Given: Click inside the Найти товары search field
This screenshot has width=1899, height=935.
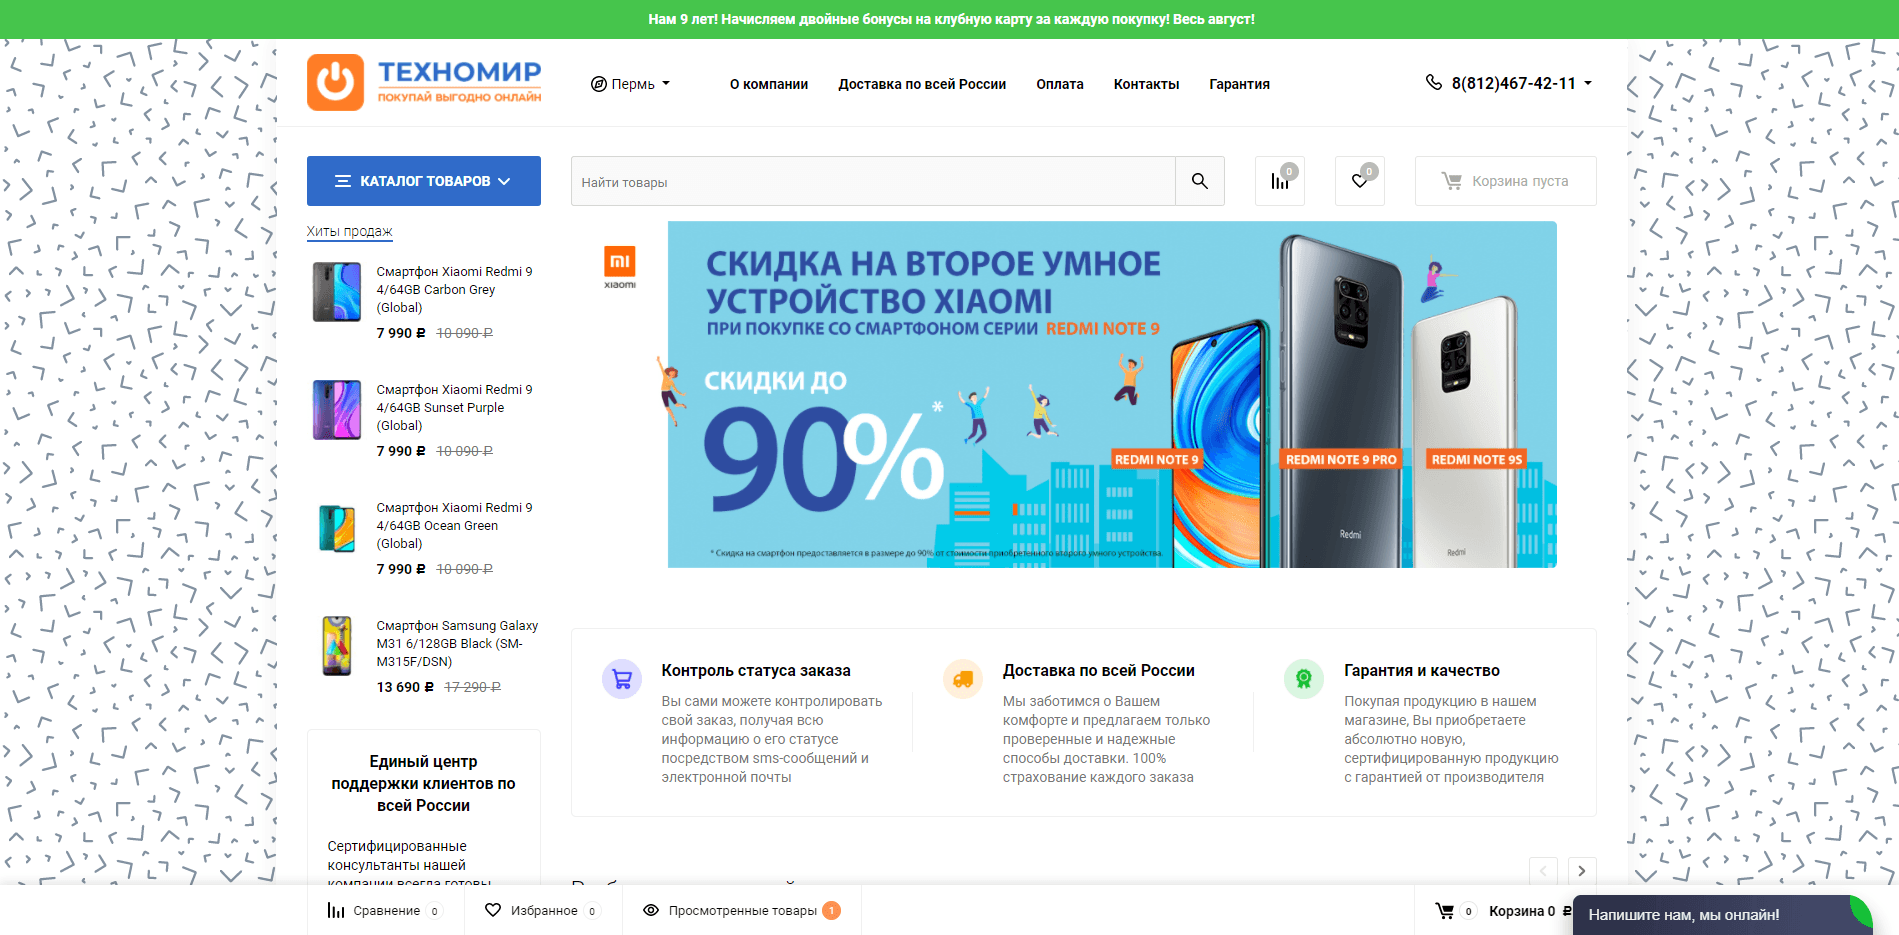Looking at the screenshot, I should pos(870,181).
